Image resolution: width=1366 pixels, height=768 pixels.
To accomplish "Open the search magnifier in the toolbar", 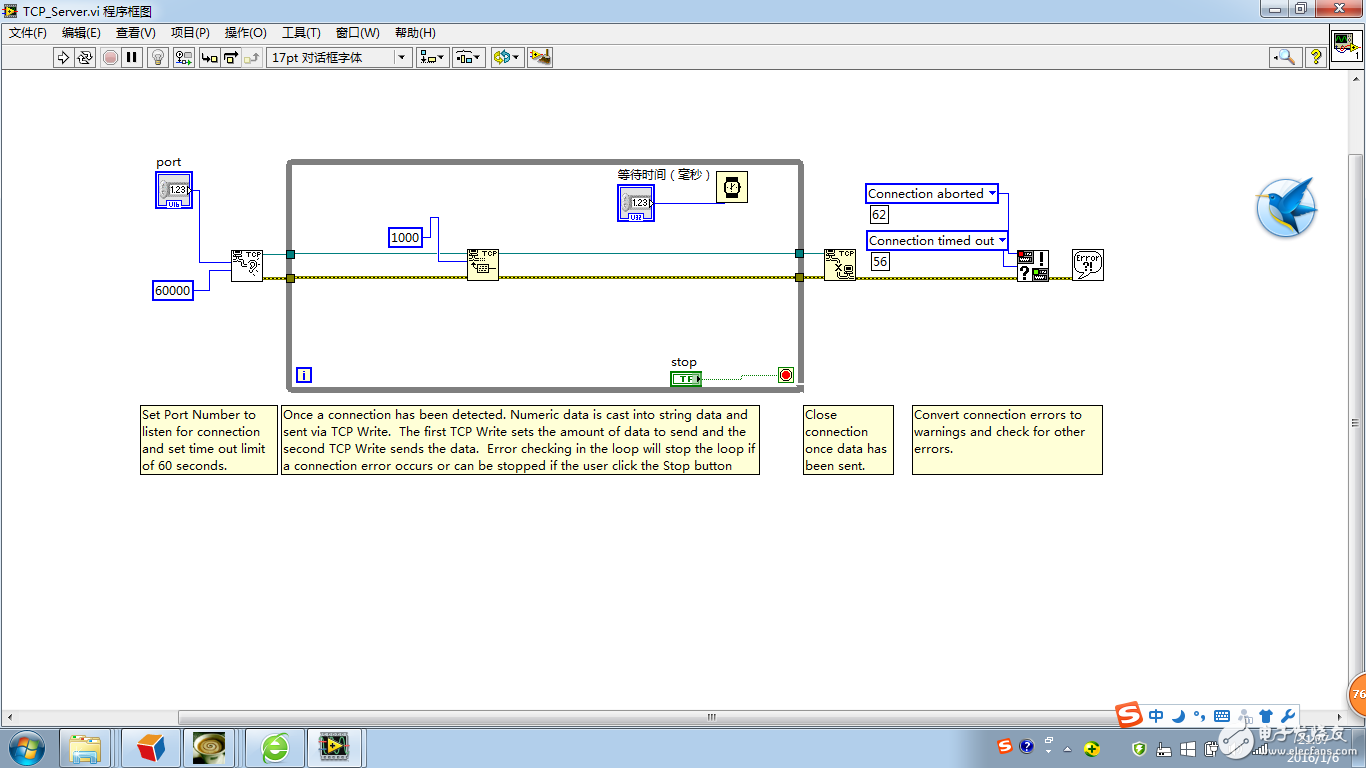I will [1285, 57].
